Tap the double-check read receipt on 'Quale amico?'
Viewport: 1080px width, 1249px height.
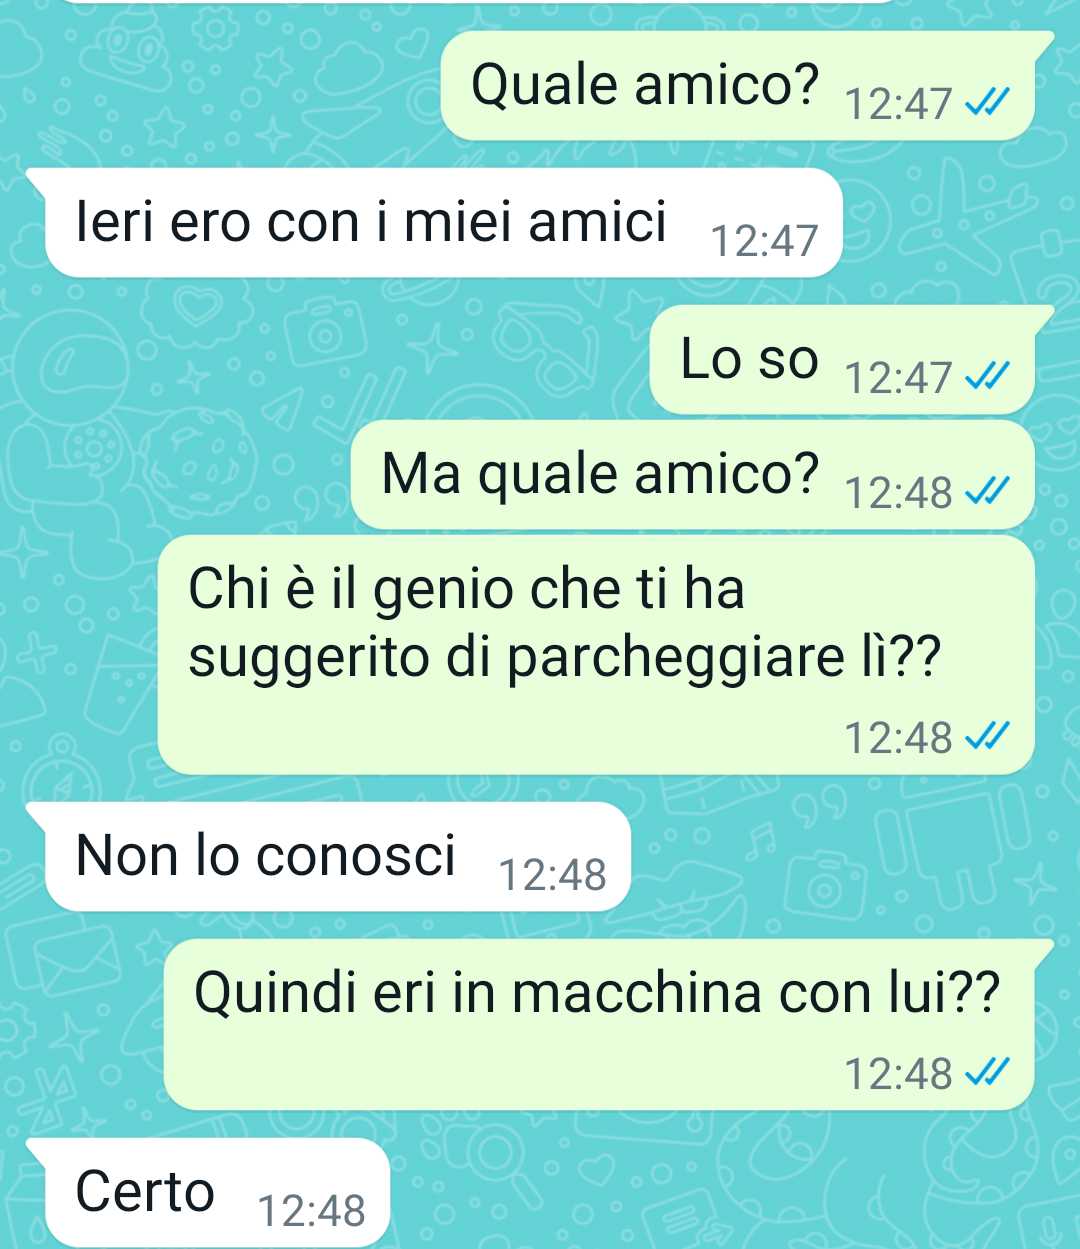(988, 102)
